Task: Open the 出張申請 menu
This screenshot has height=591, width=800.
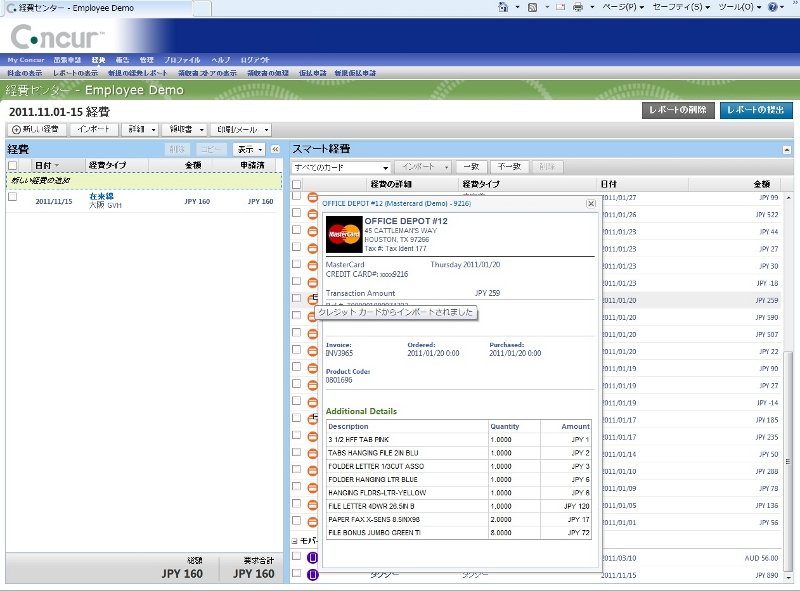Action: coord(67,60)
